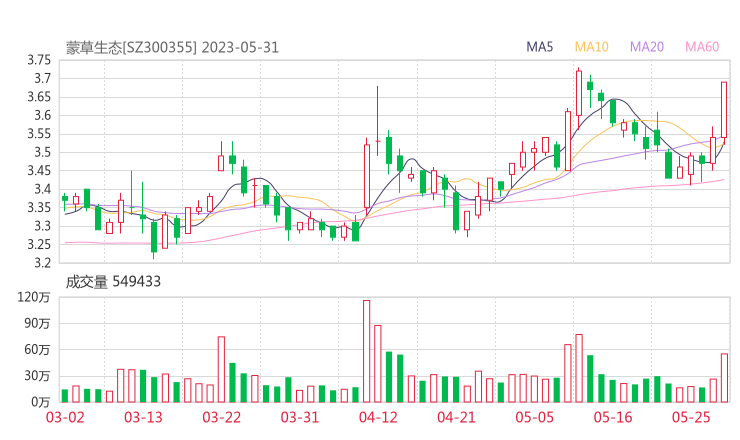740x440 pixels.
Task: Click the MA5 legend label
Action: pyautogui.click(x=539, y=47)
